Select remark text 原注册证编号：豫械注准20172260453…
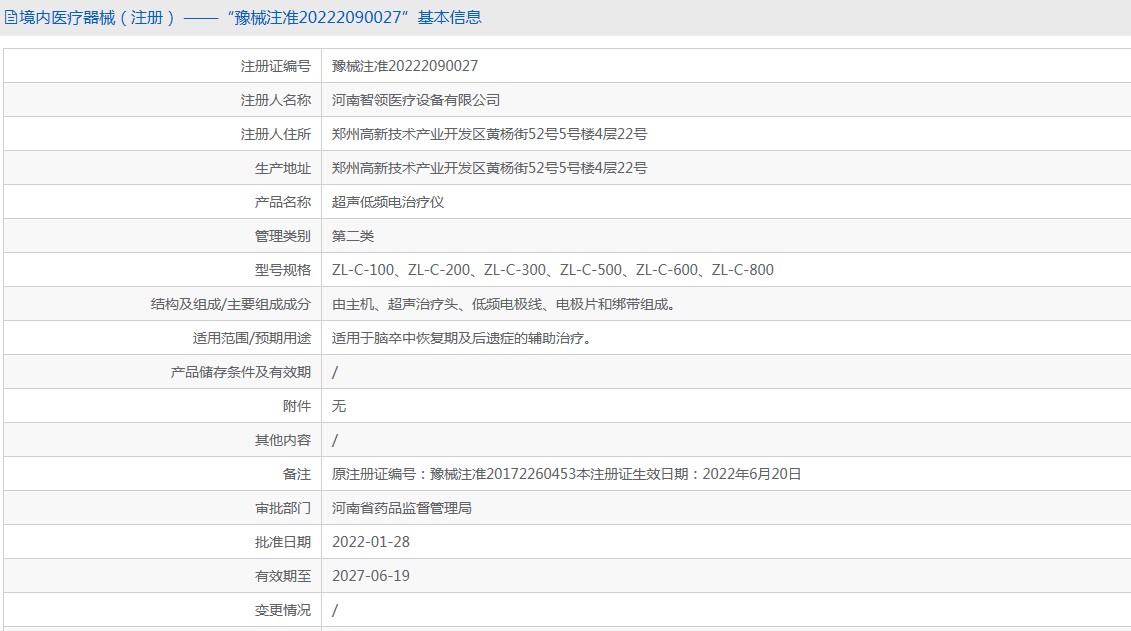This screenshot has width=1131, height=631. pyautogui.click(x=566, y=474)
